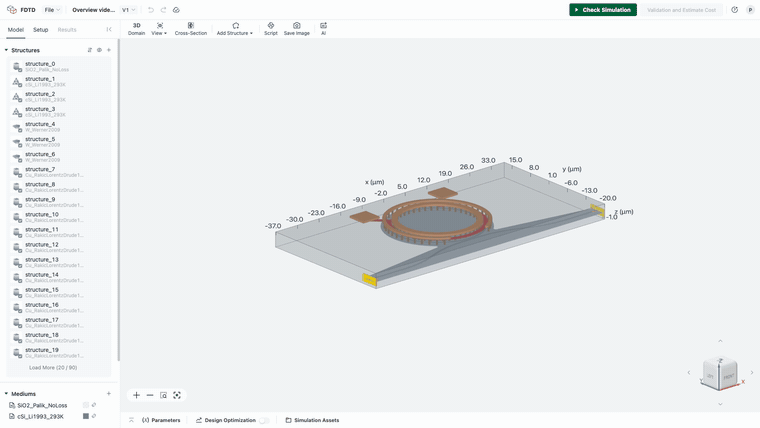This screenshot has height=428, width=760.
Task: Click the polygon icon of structure_2
Action: pyautogui.click(x=17, y=97)
